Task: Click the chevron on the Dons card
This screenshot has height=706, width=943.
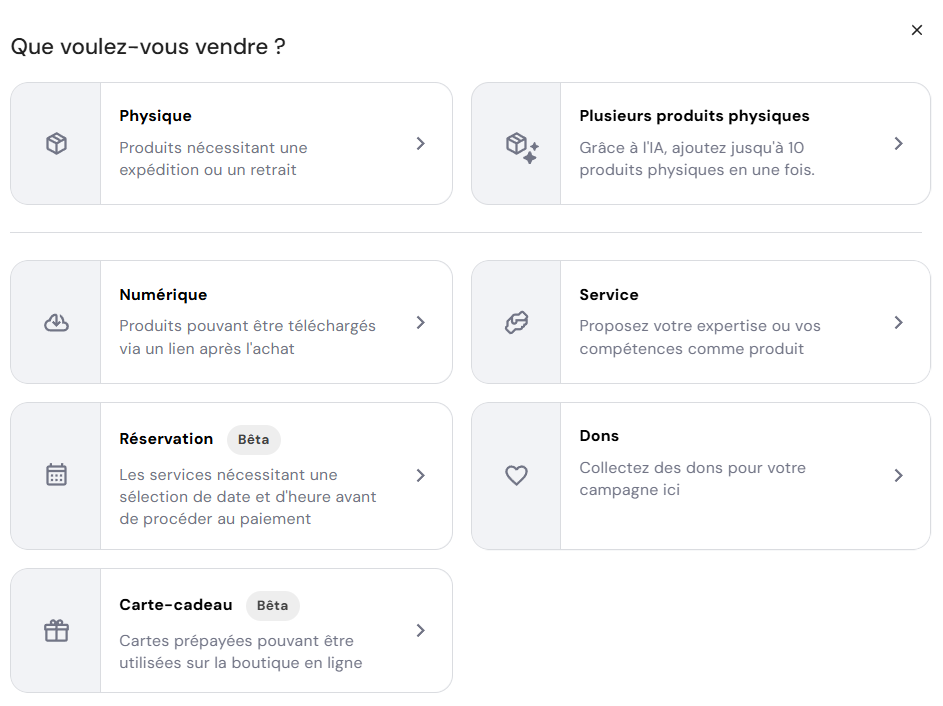Action: tap(897, 476)
